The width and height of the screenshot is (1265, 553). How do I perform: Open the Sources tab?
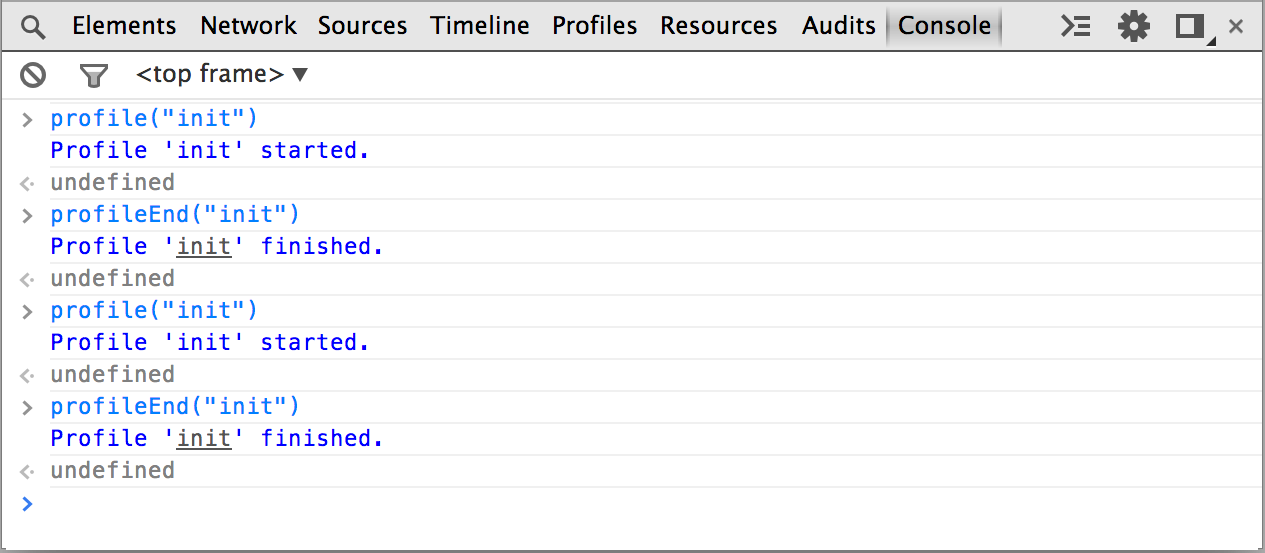click(x=362, y=27)
